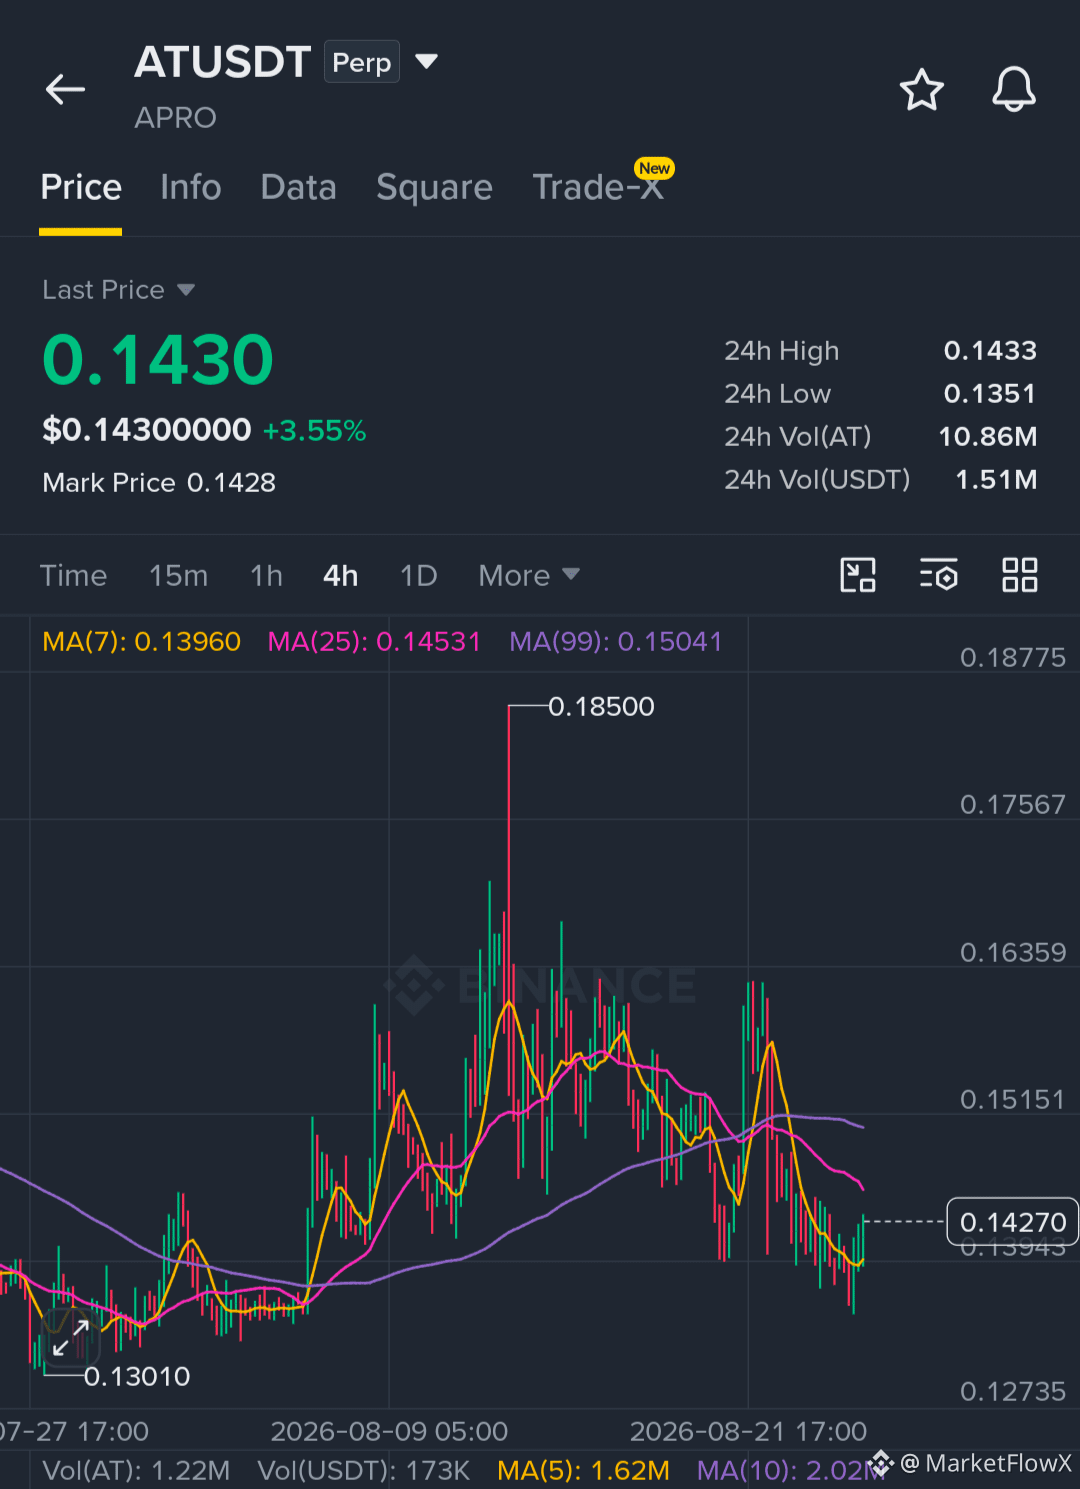Screen dimensions: 1080x1489
Task: Click the Vol(AT): 1.22M volume label
Action: pos(136,1470)
